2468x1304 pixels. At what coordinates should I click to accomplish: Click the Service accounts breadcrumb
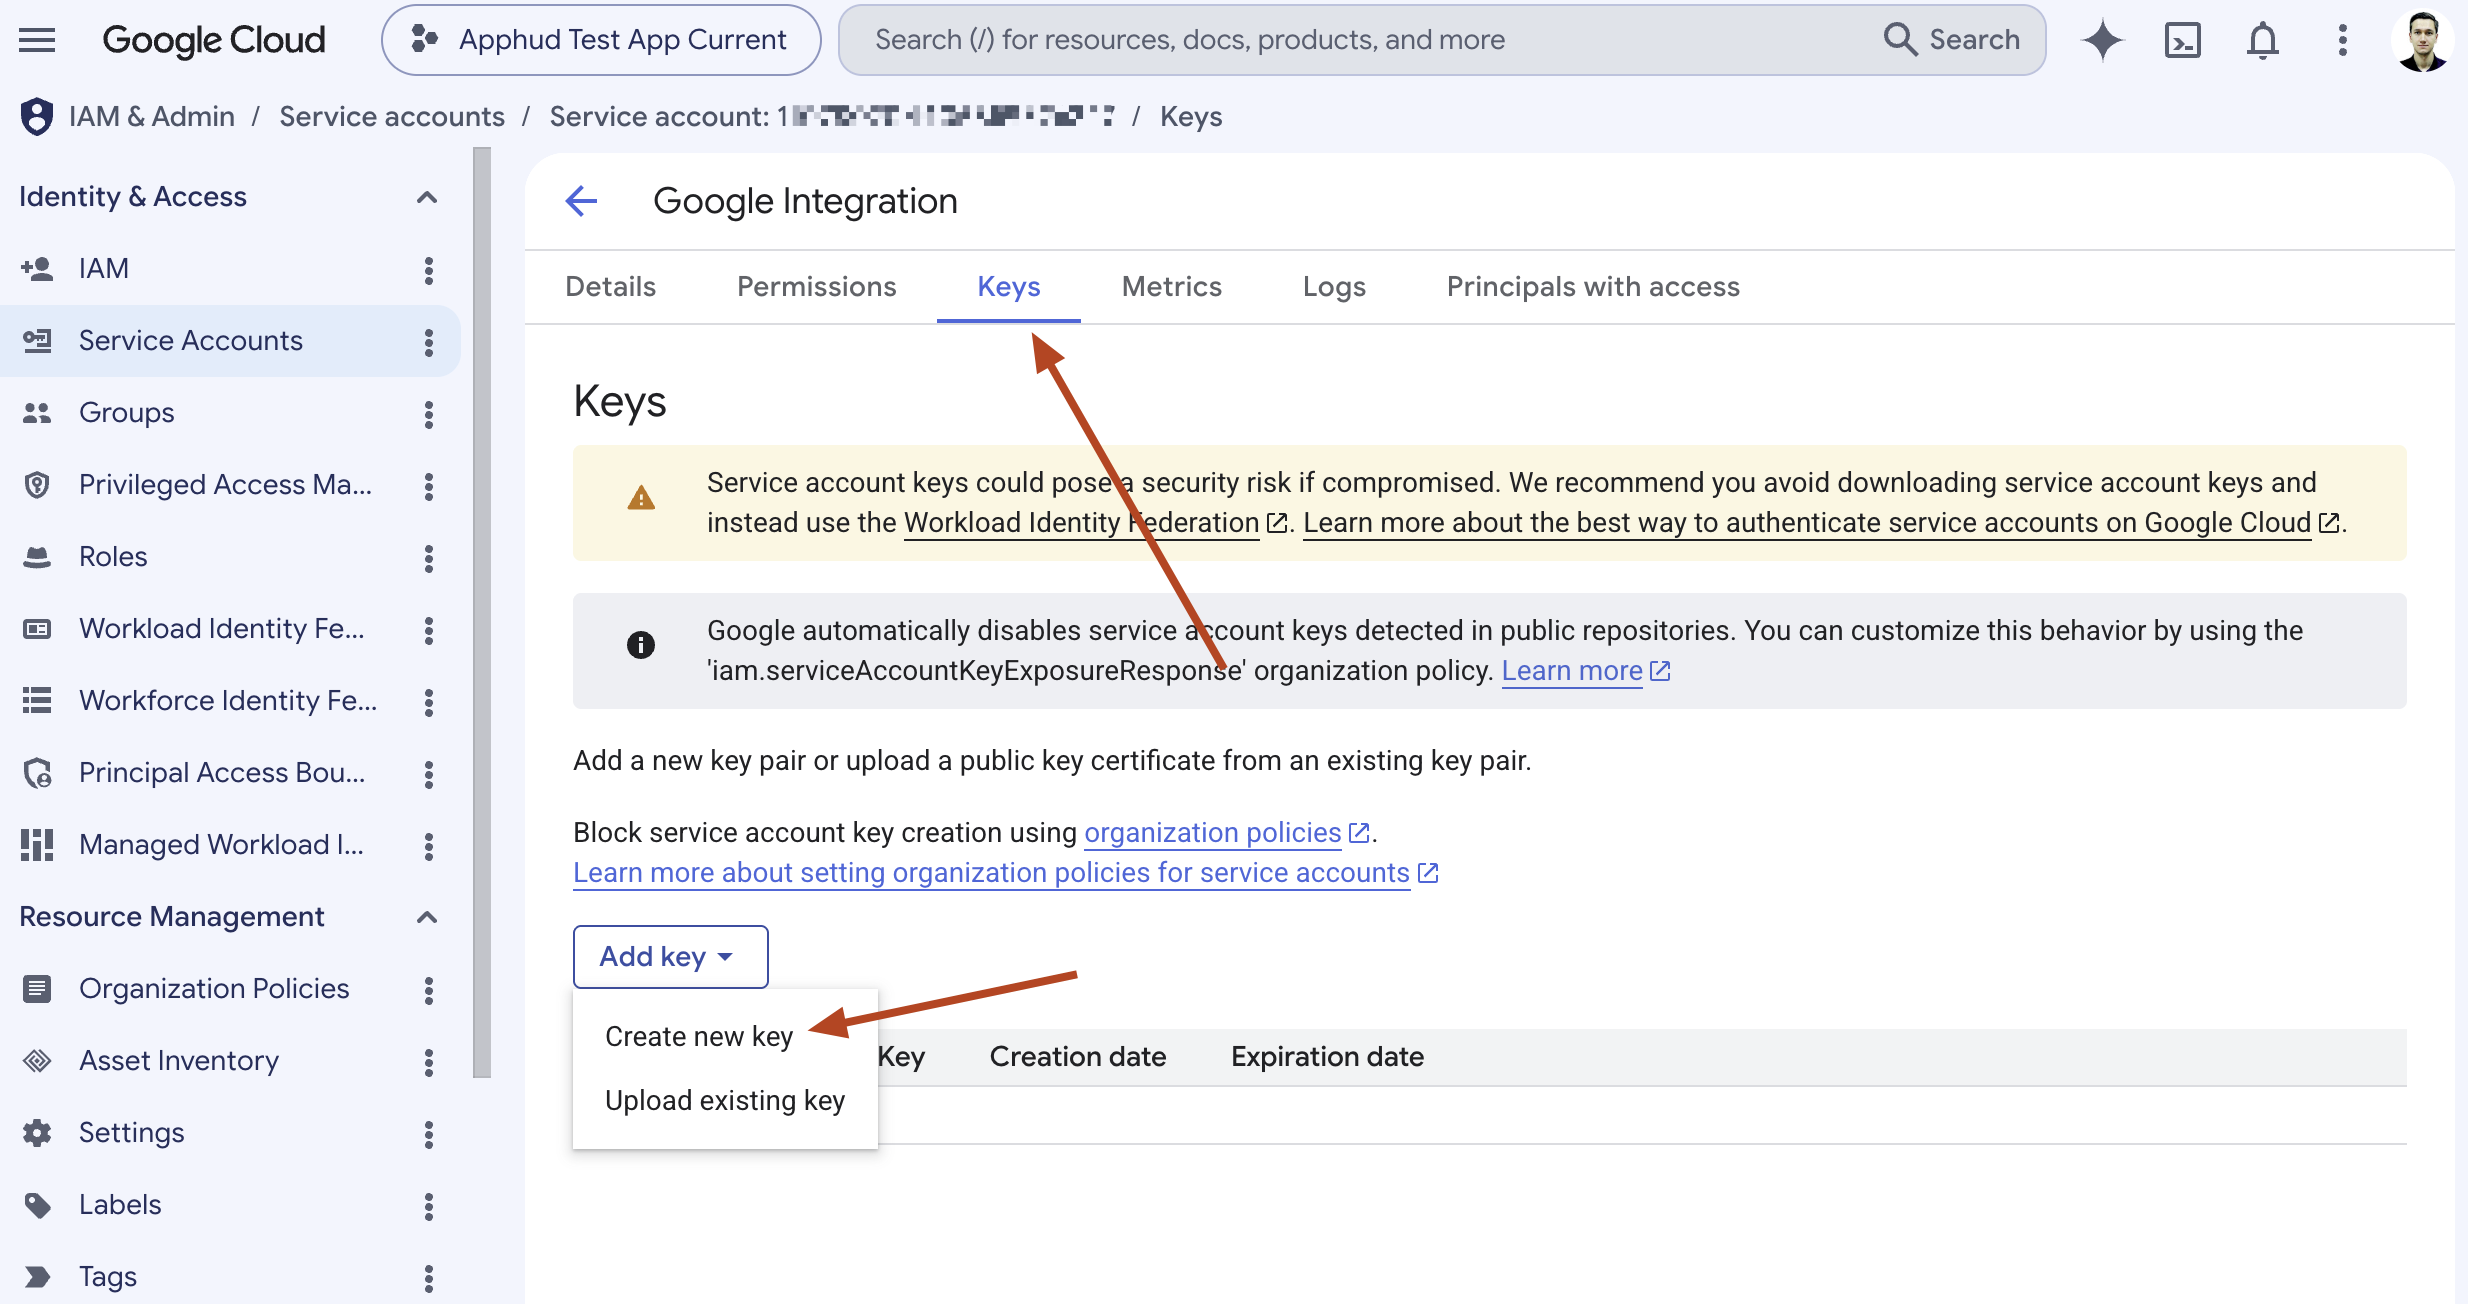[392, 116]
